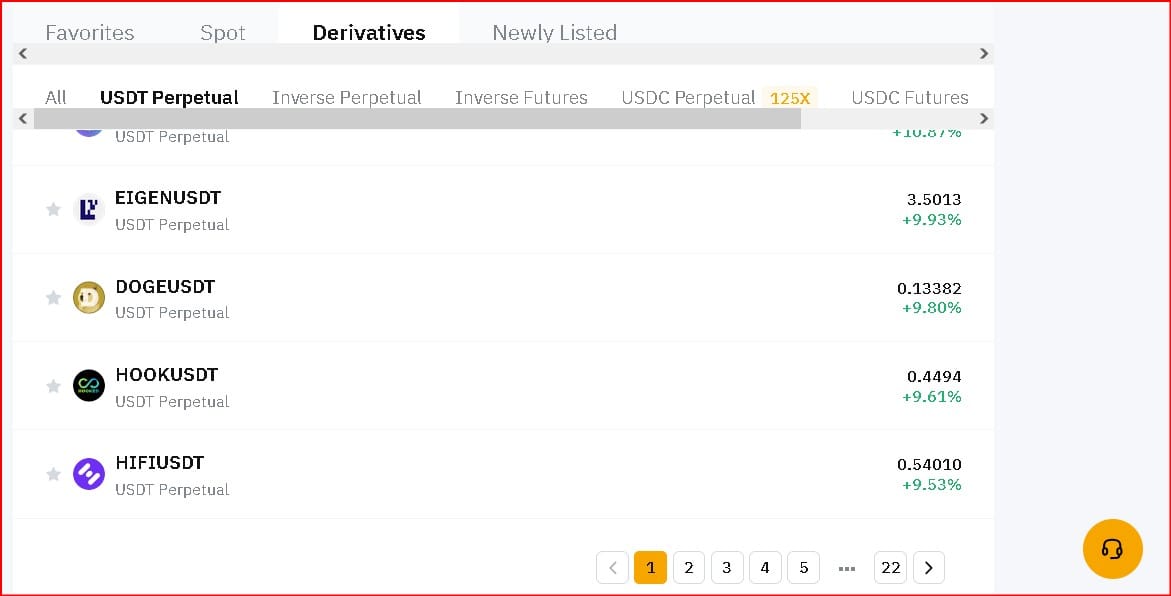
Task: Select USDC Futures category
Action: click(910, 98)
